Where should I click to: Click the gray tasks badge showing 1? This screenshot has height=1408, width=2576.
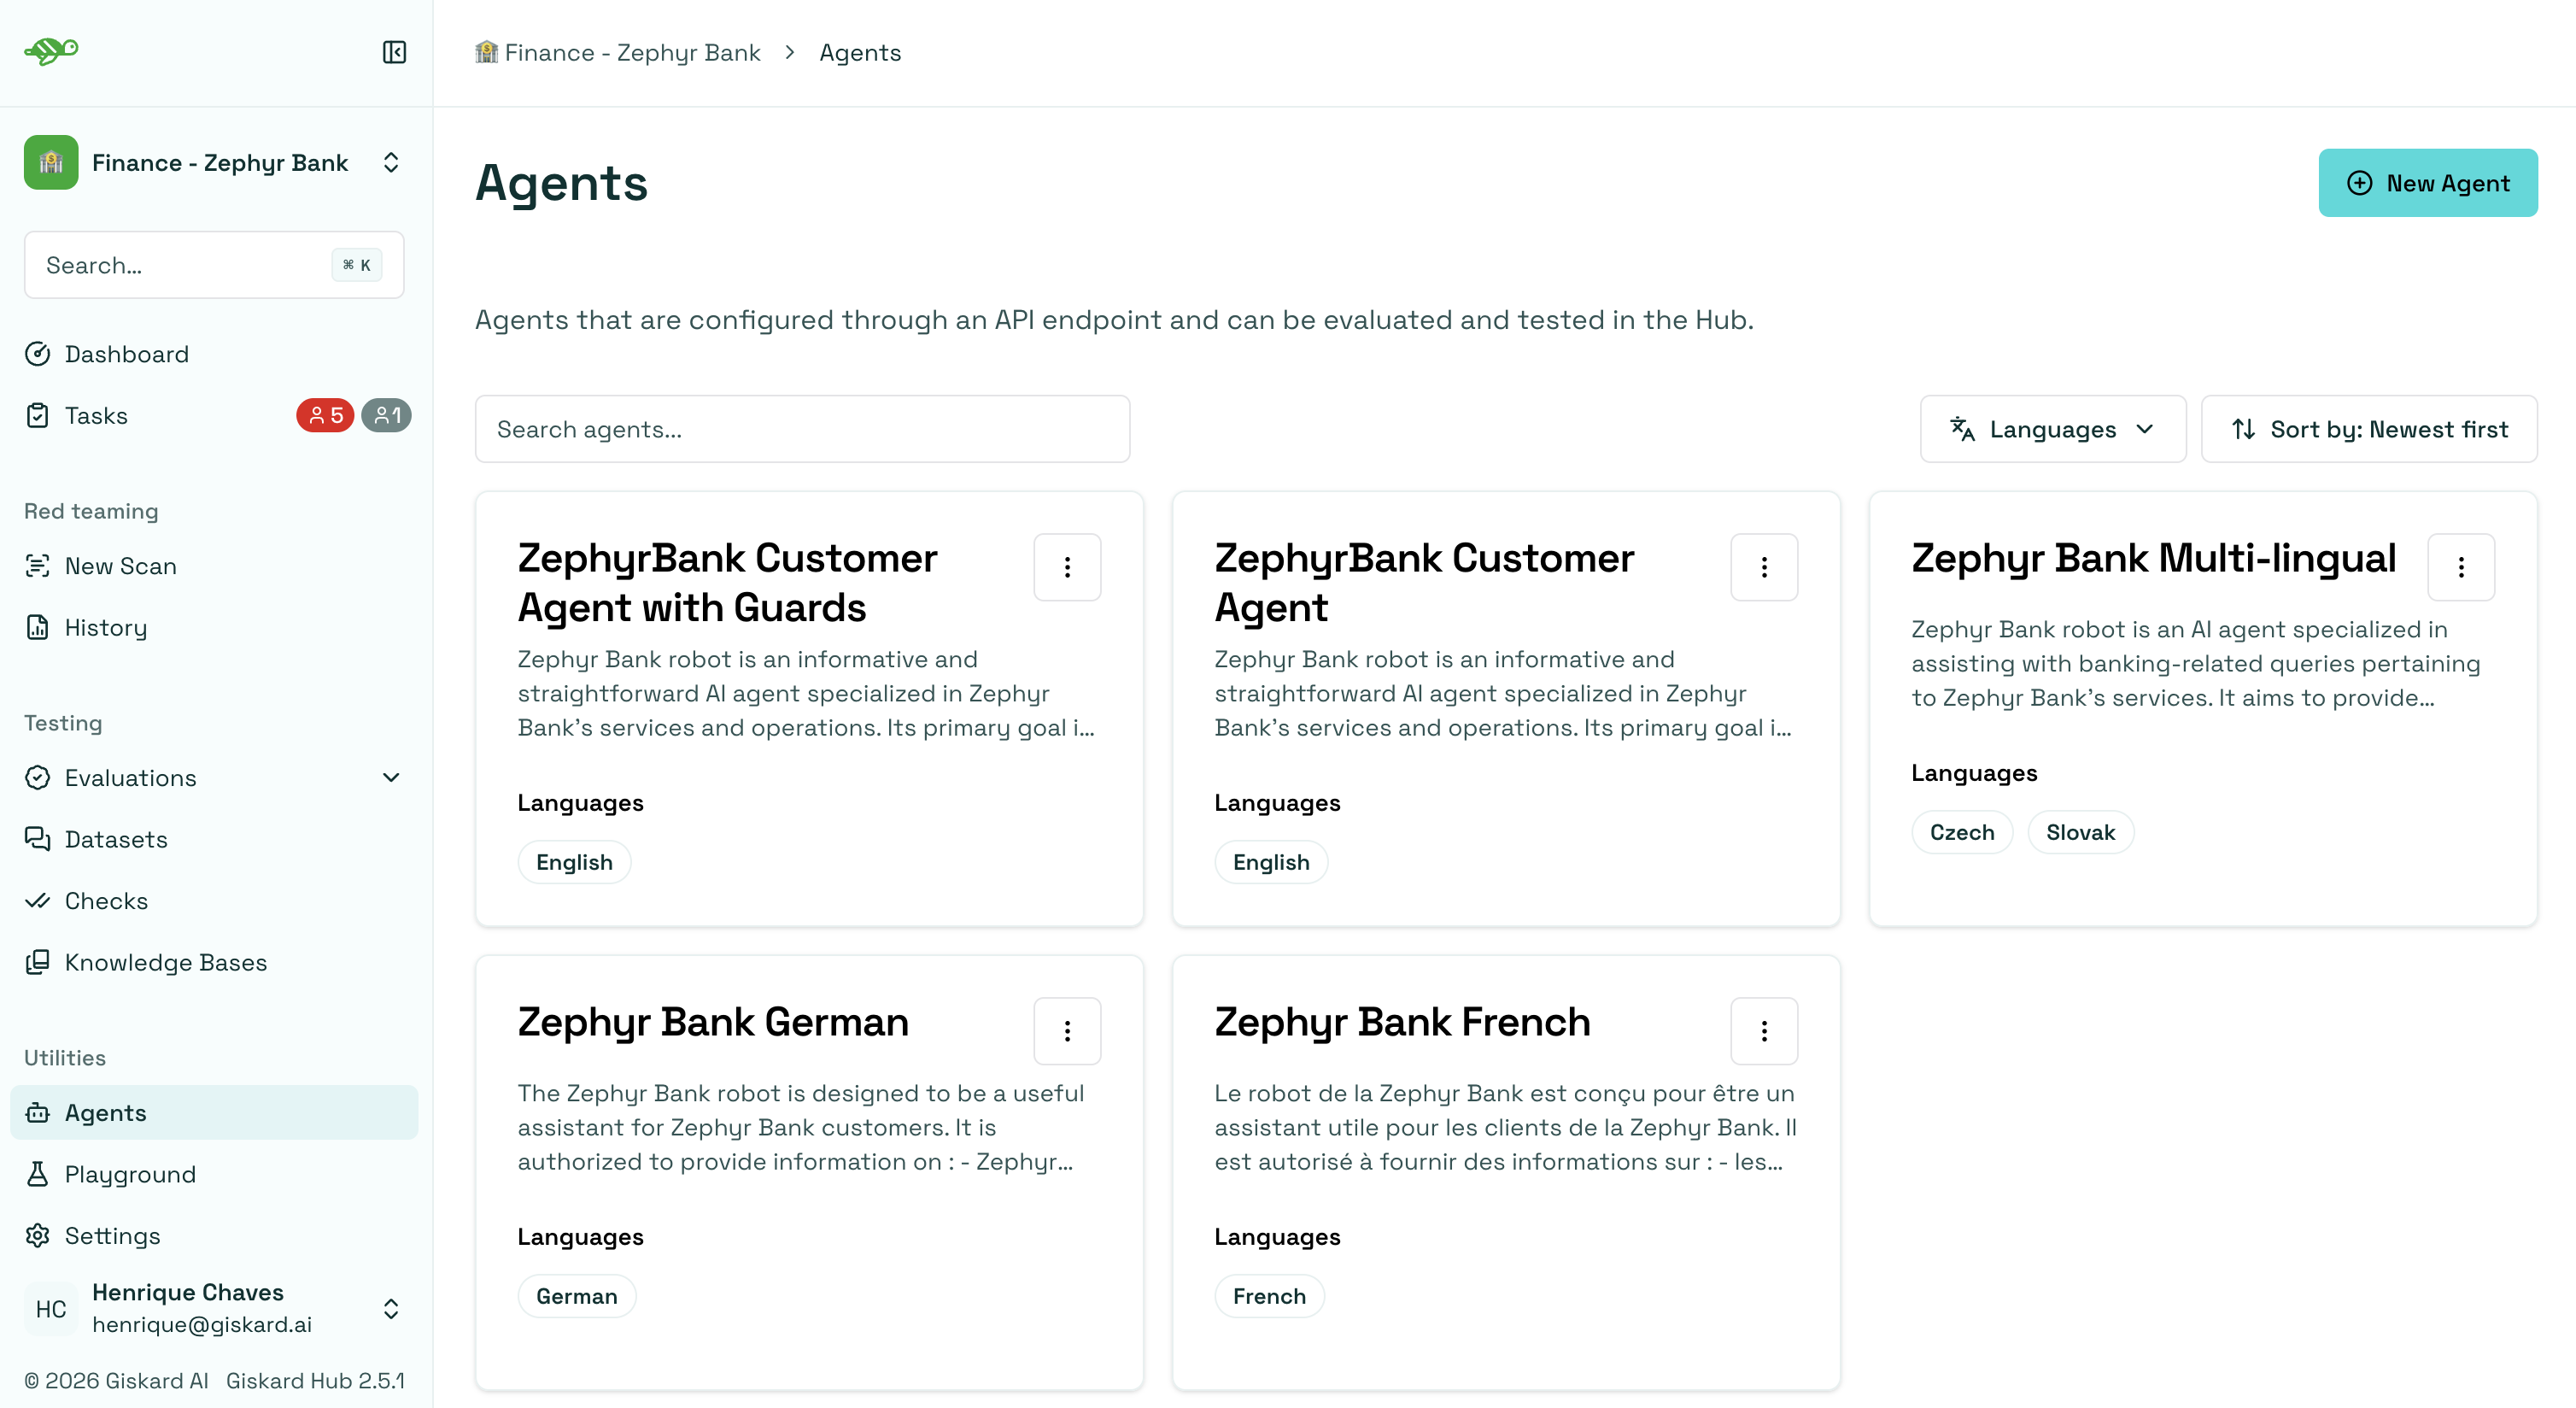coord(386,415)
